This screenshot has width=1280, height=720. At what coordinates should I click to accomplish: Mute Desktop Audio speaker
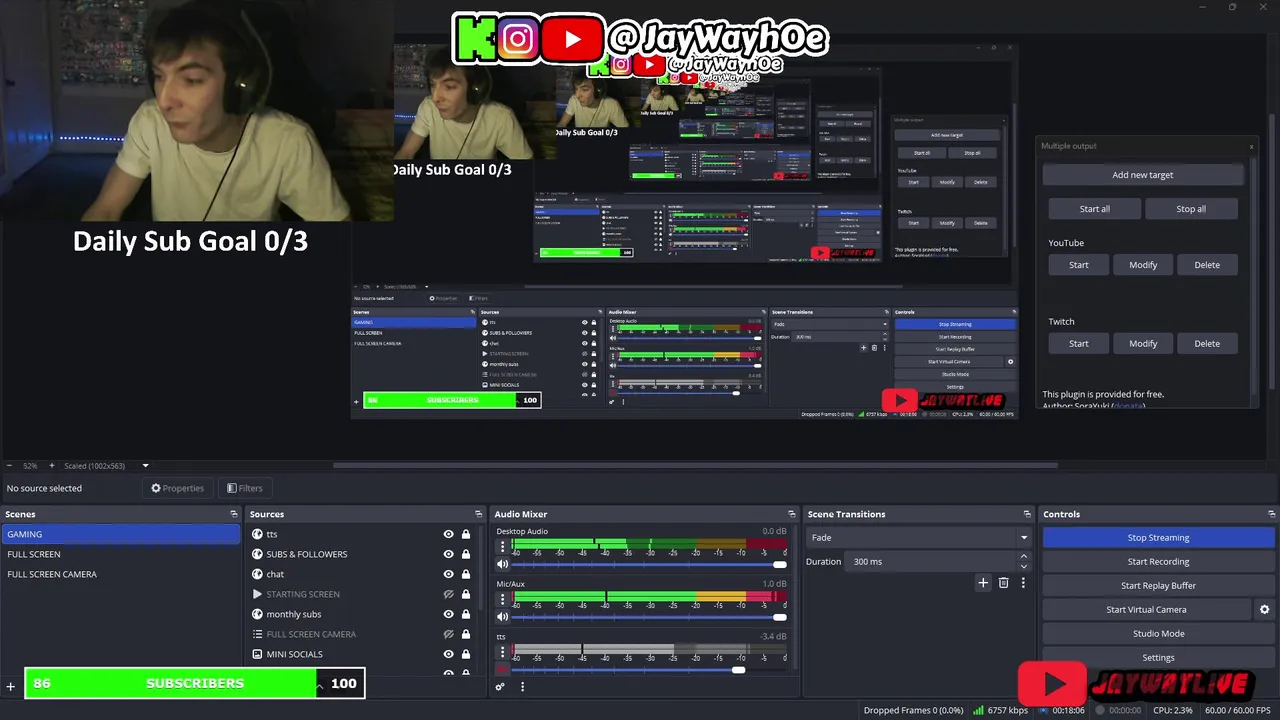tap(503, 565)
